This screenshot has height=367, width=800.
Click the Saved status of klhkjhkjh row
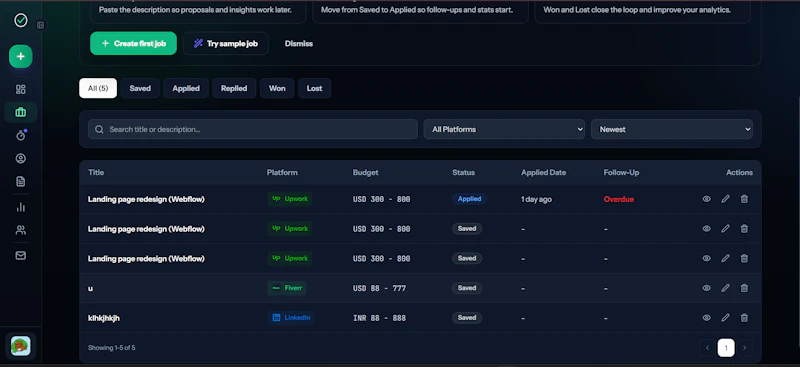pos(467,317)
